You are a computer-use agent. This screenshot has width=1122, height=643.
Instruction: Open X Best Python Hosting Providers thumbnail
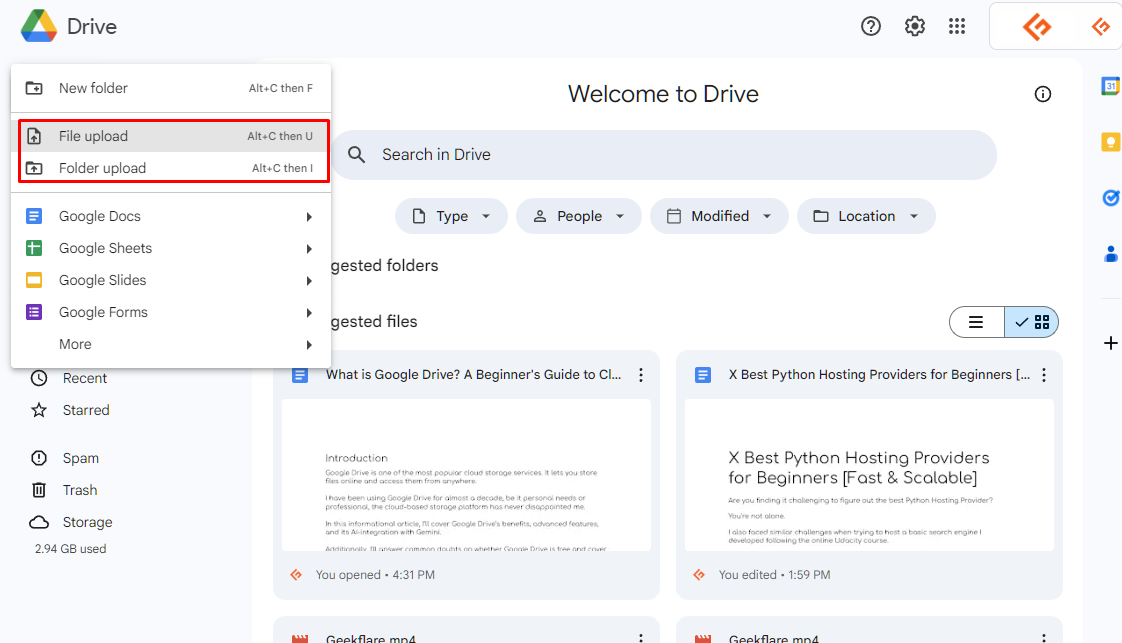pyautogui.click(x=869, y=475)
